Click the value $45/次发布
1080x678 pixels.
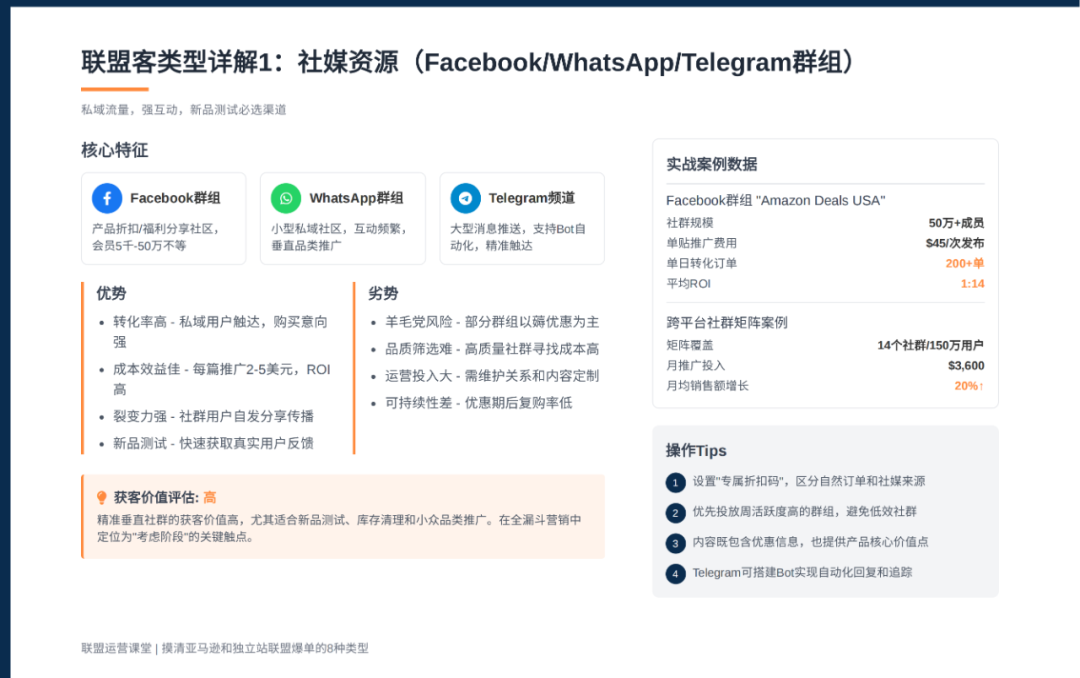point(955,243)
